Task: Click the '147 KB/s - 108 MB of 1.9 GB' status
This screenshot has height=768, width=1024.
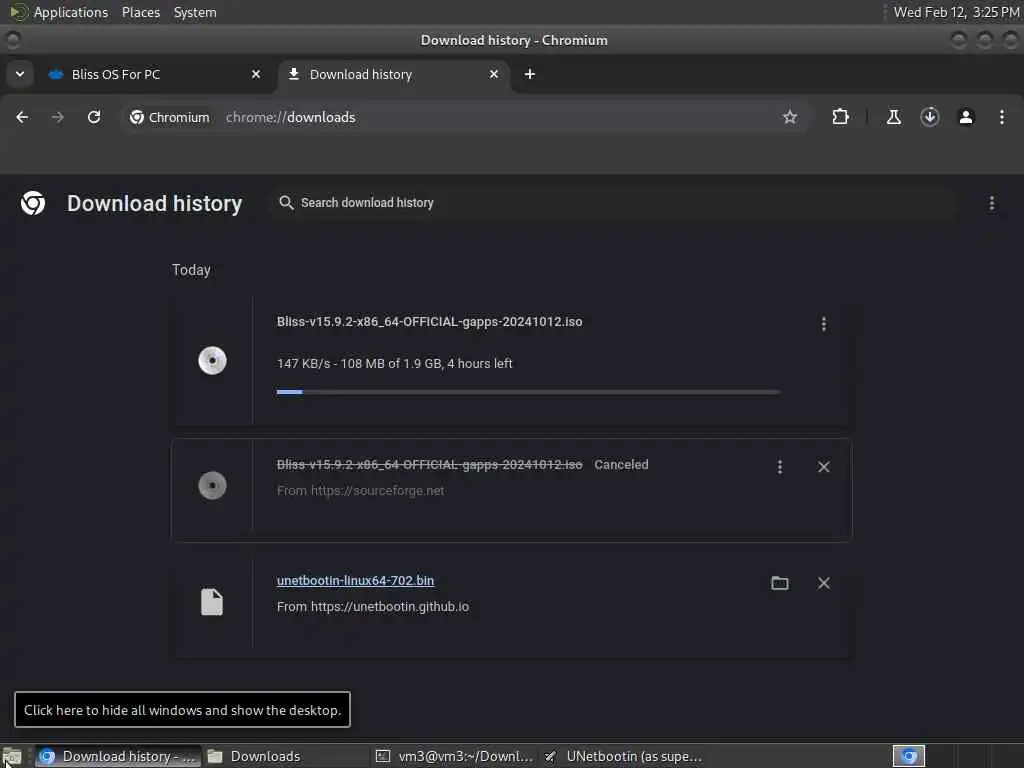Action: (x=394, y=364)
